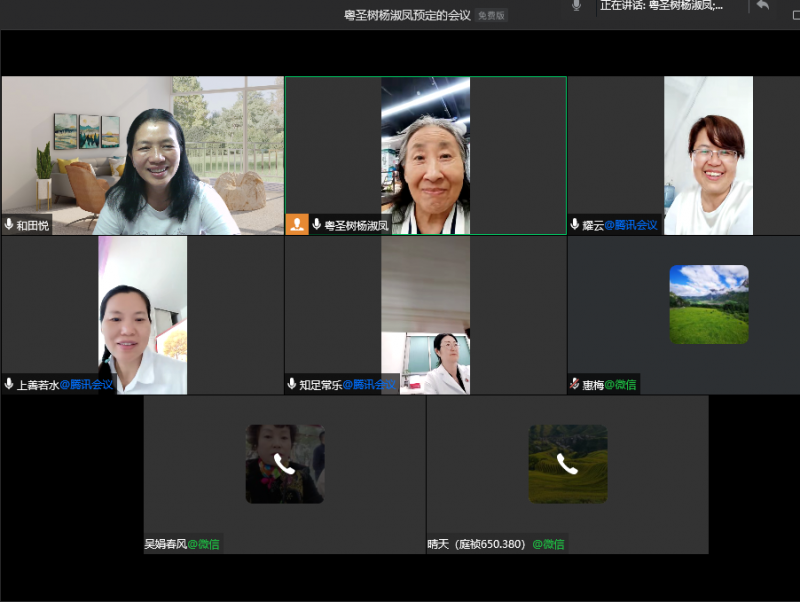
Task: Click the muted mic icon next to 惠梅
Action: click(575, 384)
